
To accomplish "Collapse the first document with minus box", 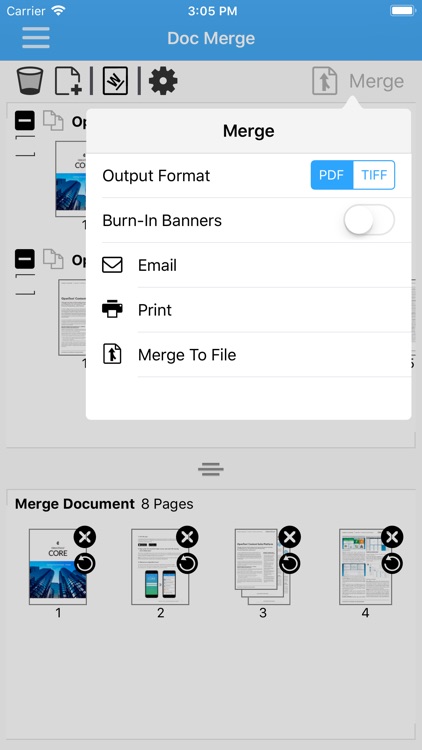I will click(25, 121).
